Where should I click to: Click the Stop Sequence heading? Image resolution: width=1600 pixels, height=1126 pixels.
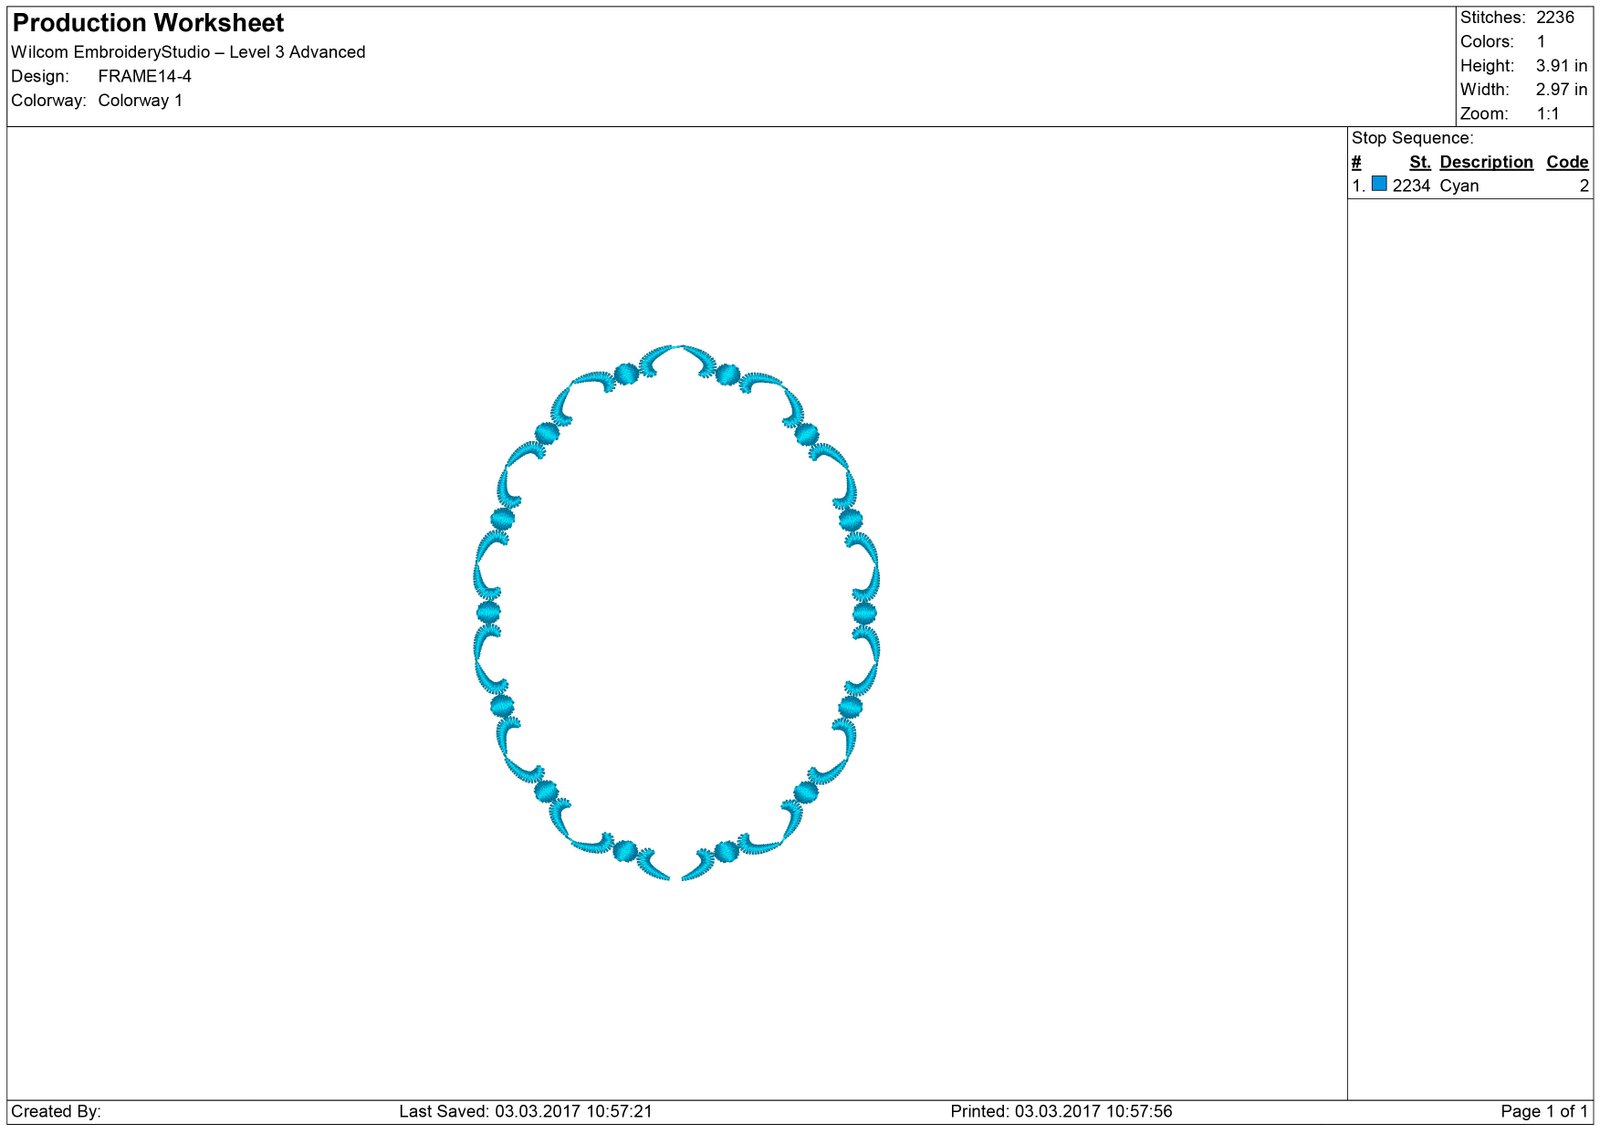pos(1412,138)
